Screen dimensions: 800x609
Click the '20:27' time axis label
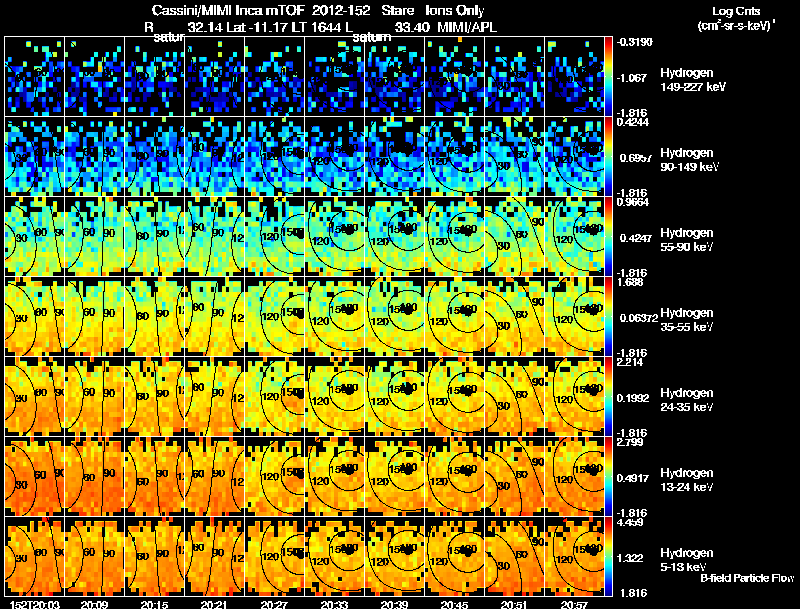274,604
